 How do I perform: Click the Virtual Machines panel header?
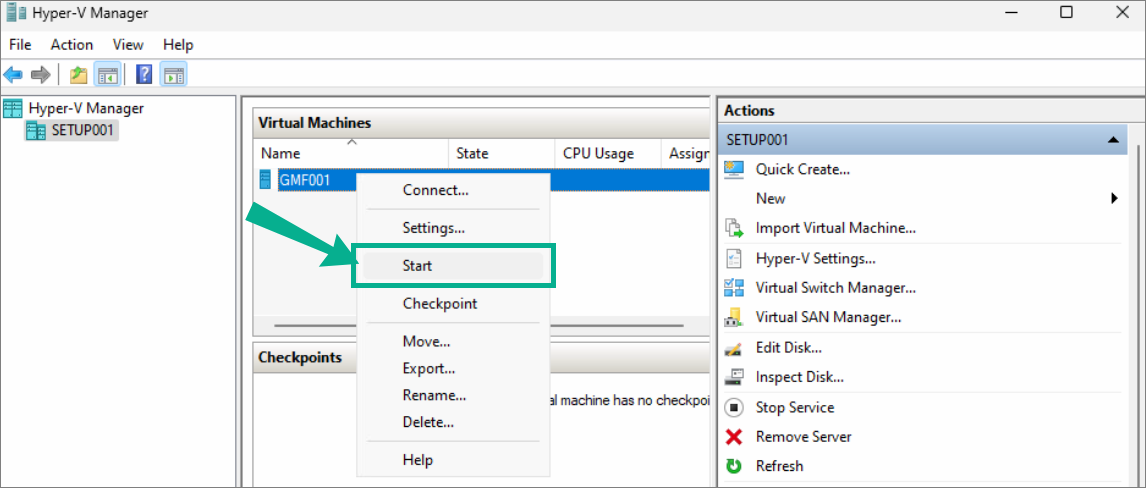click(x=481, y=123)
